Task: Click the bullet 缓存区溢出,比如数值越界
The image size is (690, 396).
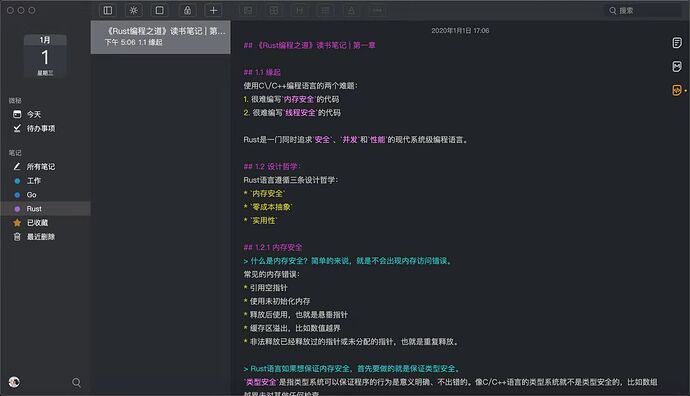Action: (x=292, y=329)
